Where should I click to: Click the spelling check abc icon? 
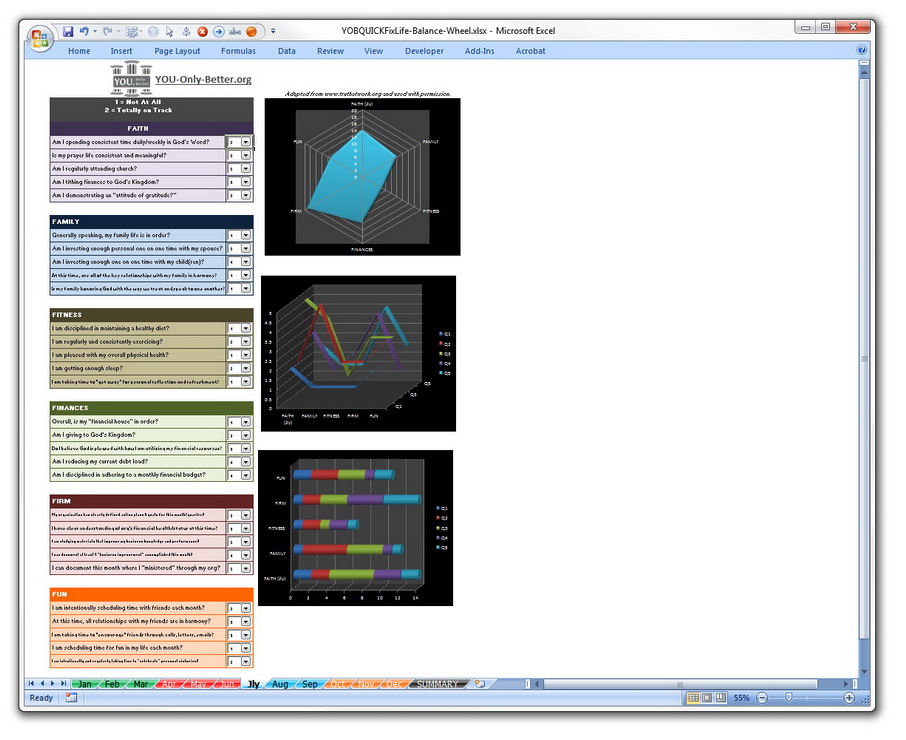point(235,31)
